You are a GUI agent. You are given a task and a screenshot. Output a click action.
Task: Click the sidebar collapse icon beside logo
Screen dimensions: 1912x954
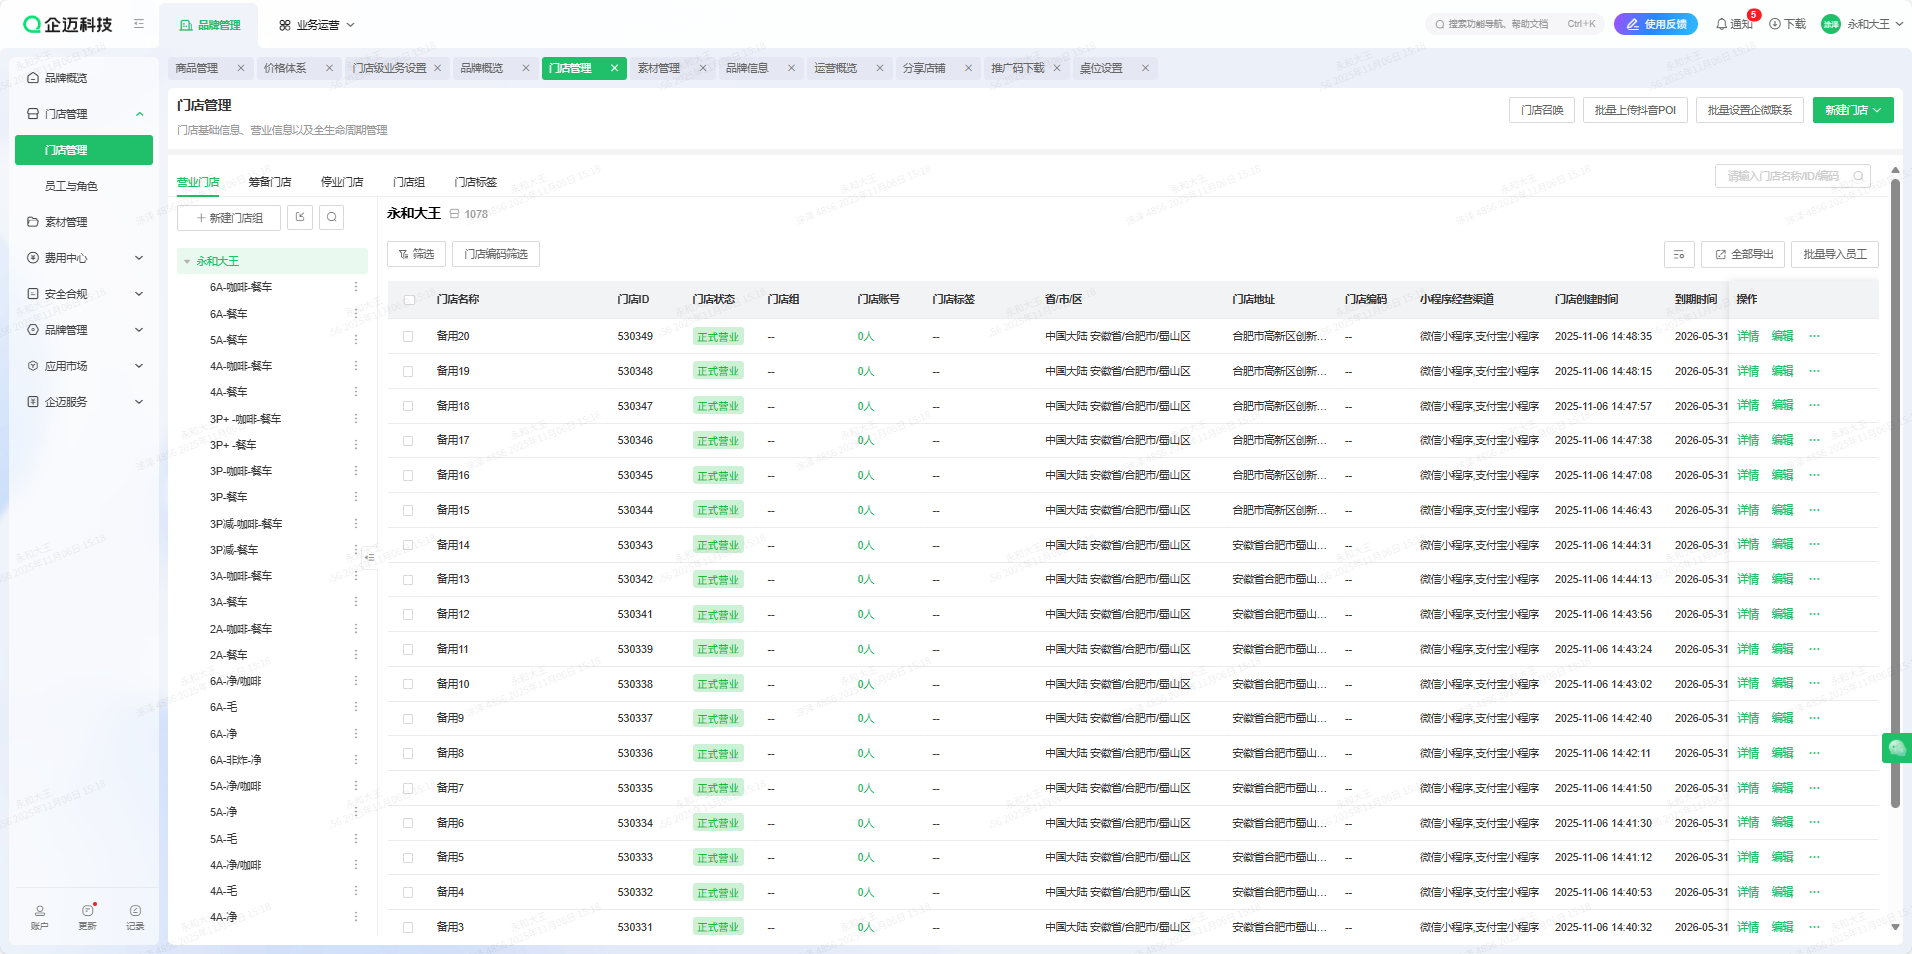[139, 24]
